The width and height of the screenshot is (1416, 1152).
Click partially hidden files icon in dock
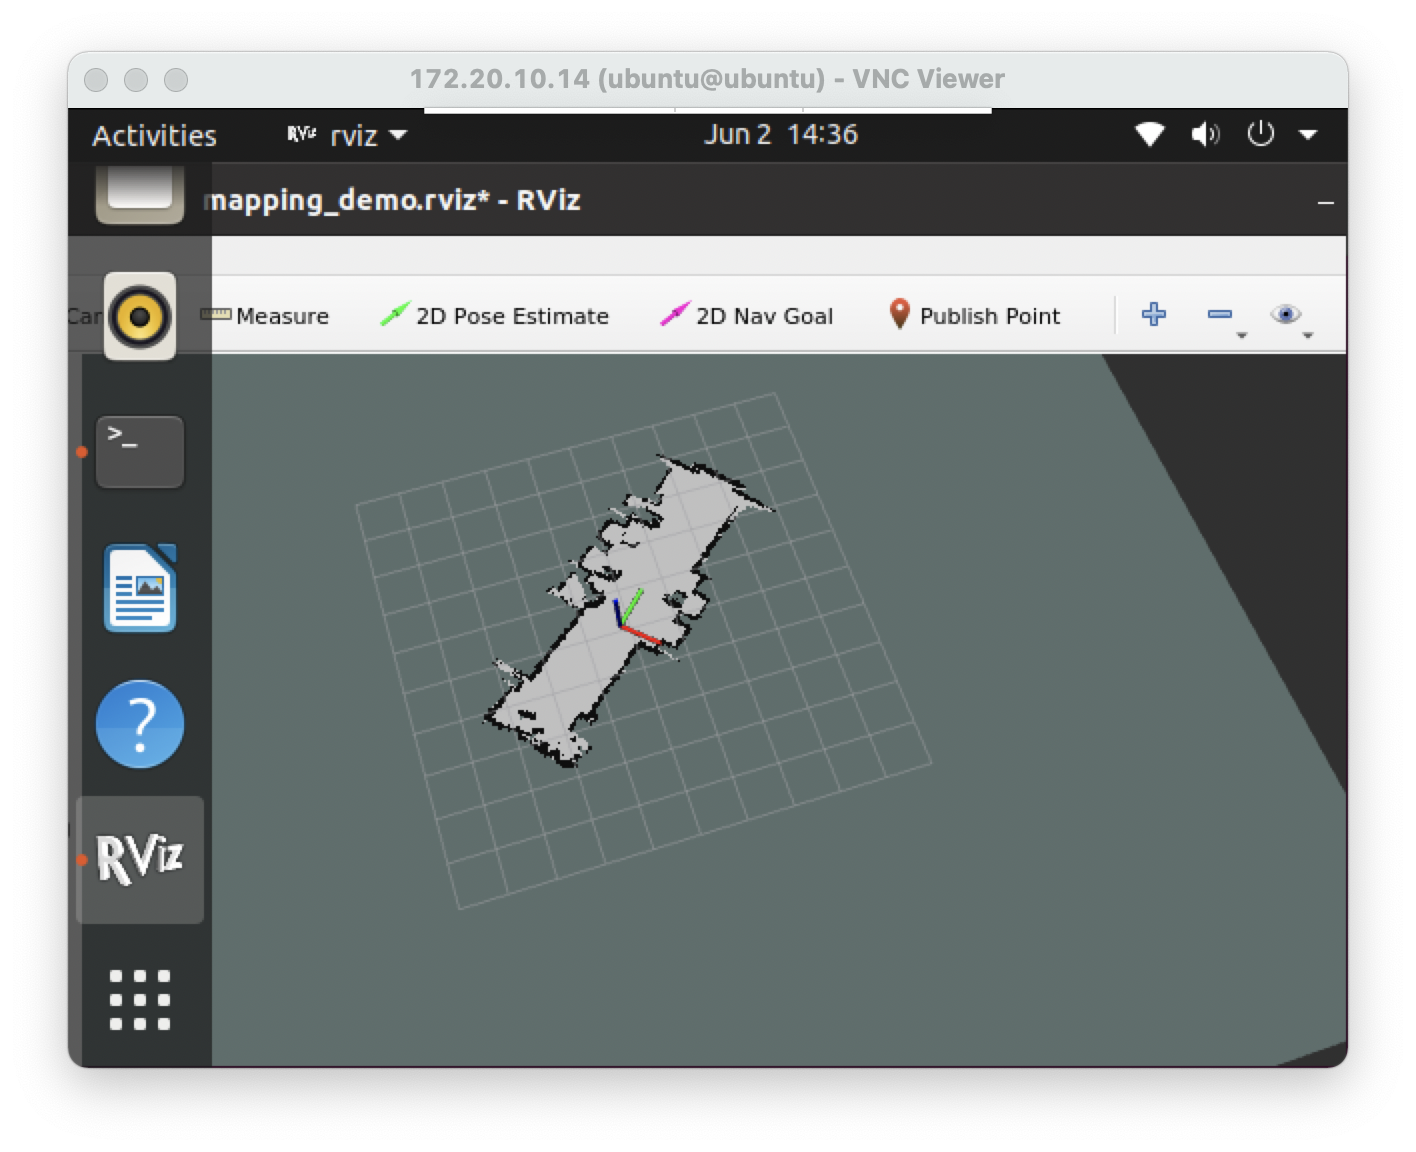(x=140, y=195)
